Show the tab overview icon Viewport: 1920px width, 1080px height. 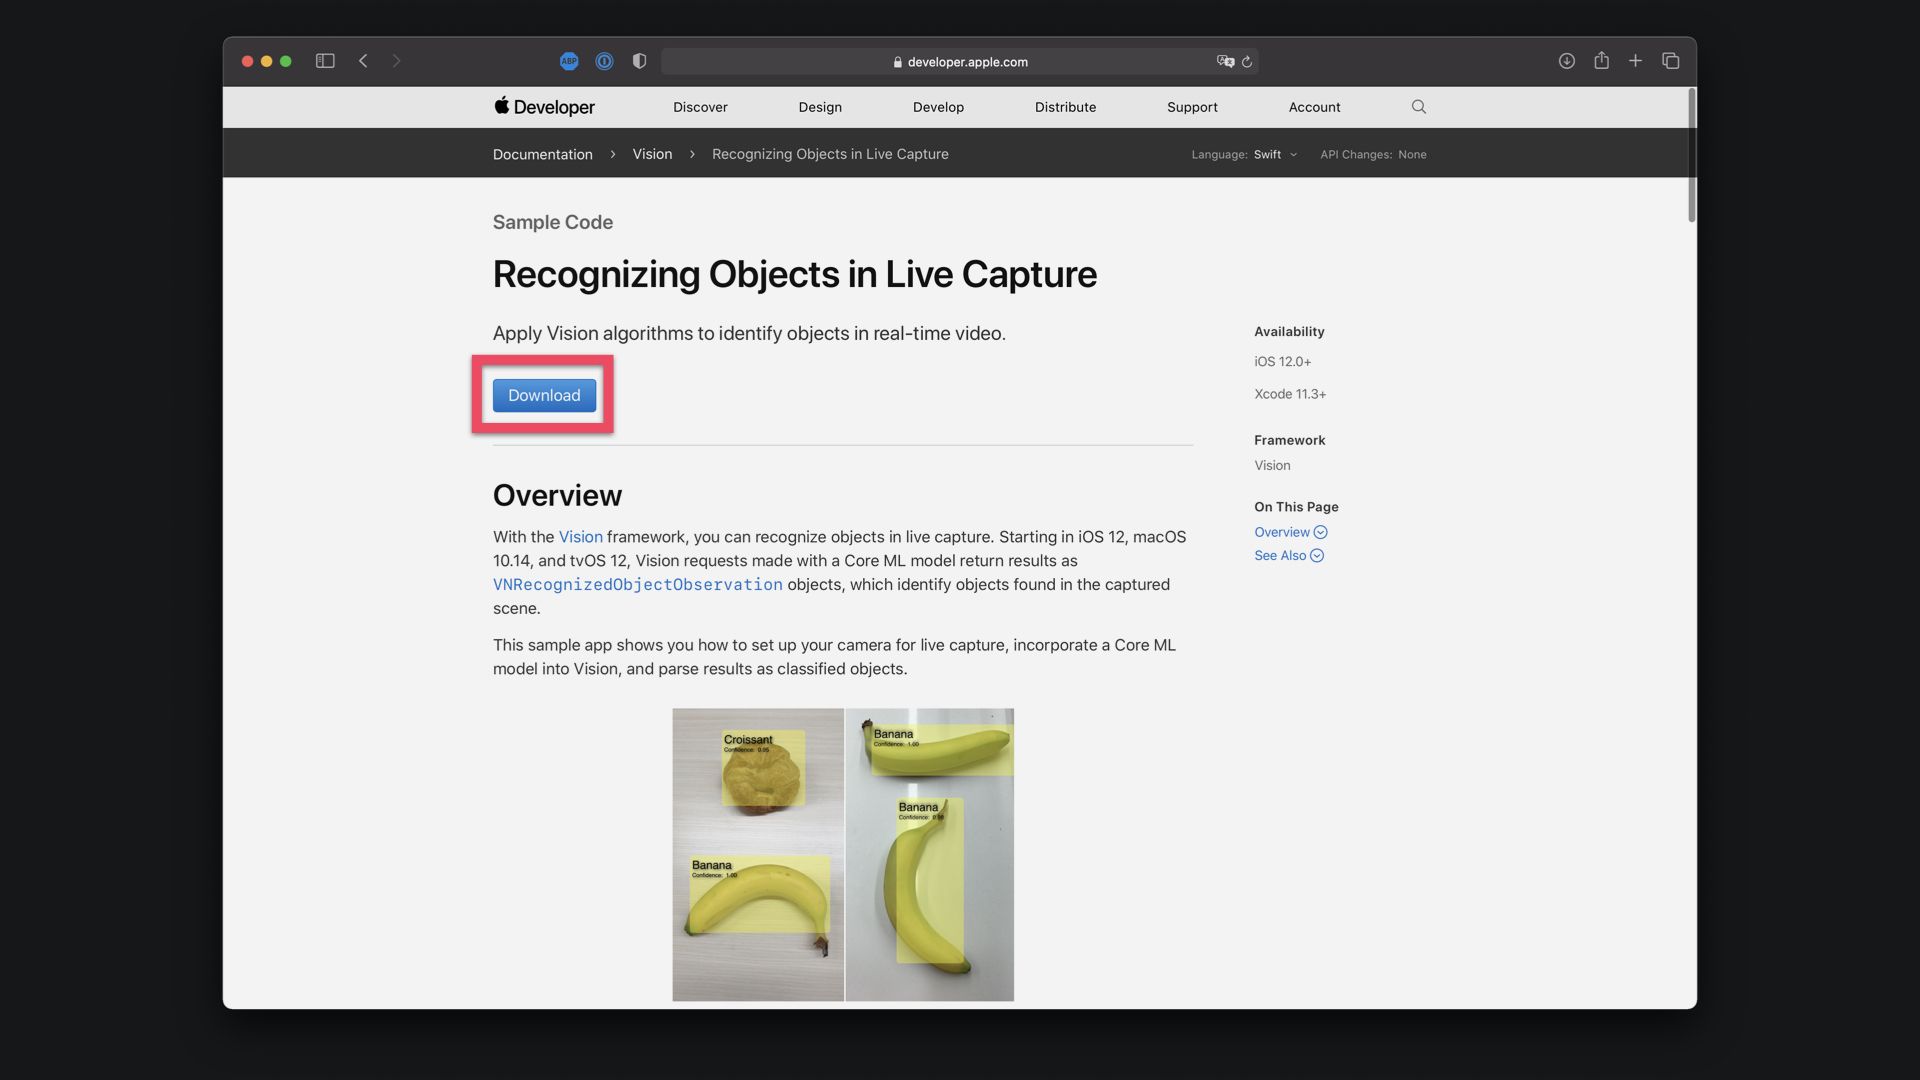click(x=1670, y=61)
